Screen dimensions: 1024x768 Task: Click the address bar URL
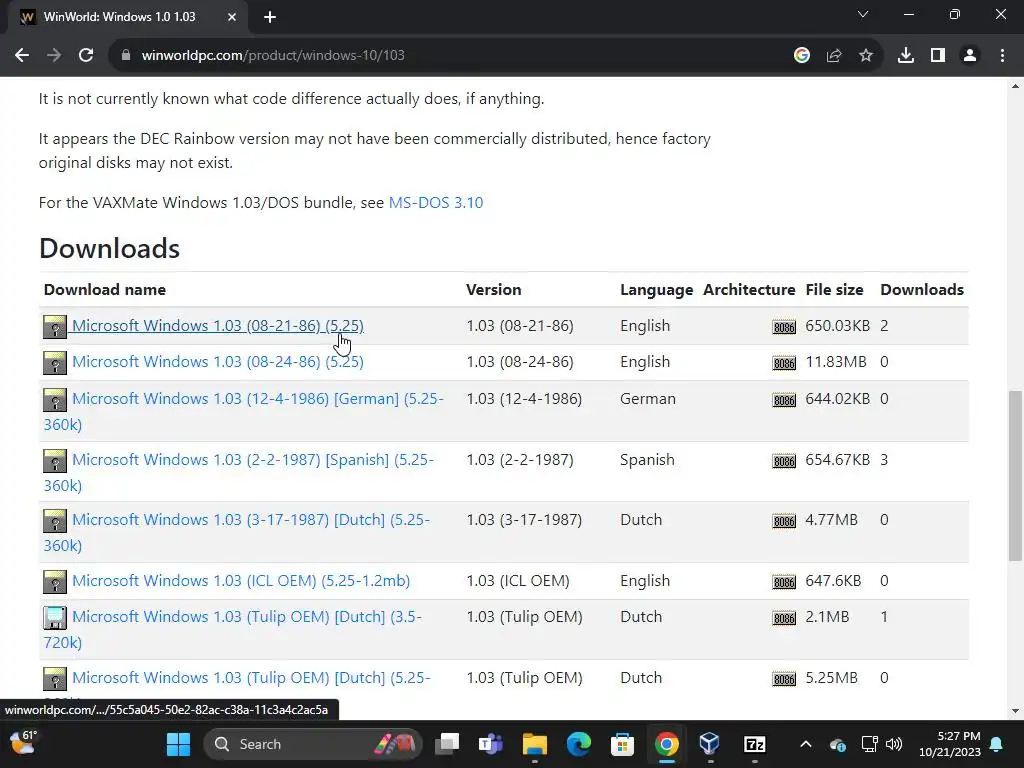click(273, 56)
